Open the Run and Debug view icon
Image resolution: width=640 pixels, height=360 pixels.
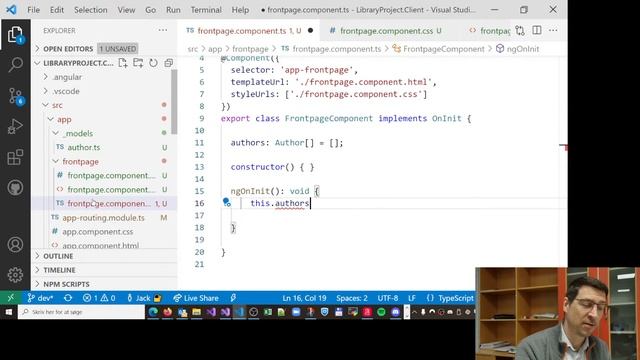coord(15,127)
